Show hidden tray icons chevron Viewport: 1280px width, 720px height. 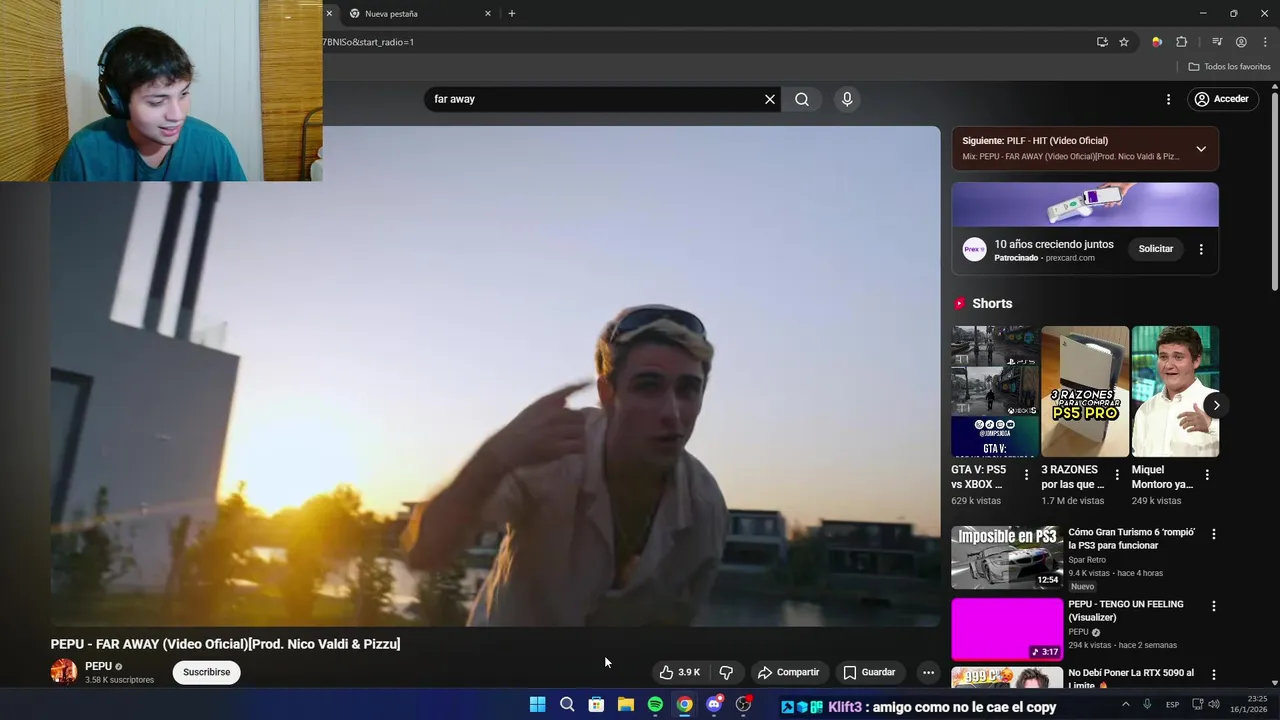[x=1126, y=705]
